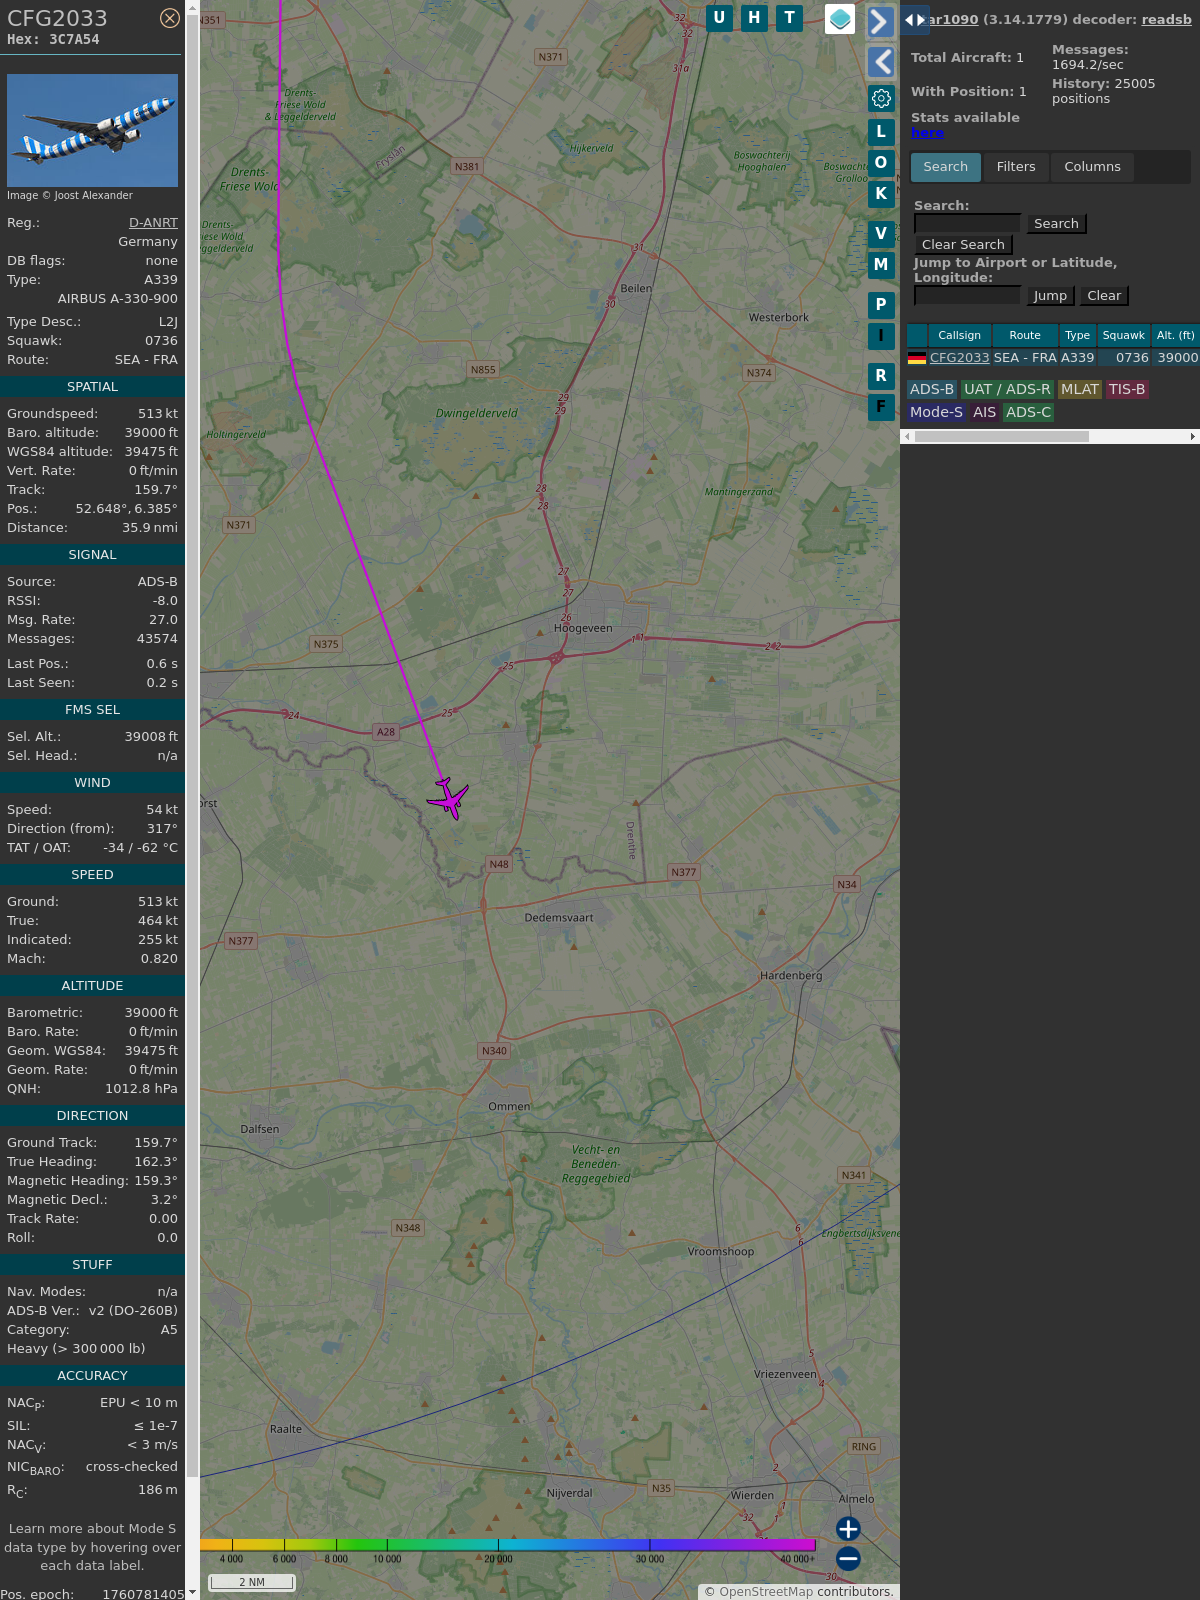The width and height of the screenshot is (1200, 1600).
Task: Click the magenta aircraft icon on map
Action: point(449,798)
